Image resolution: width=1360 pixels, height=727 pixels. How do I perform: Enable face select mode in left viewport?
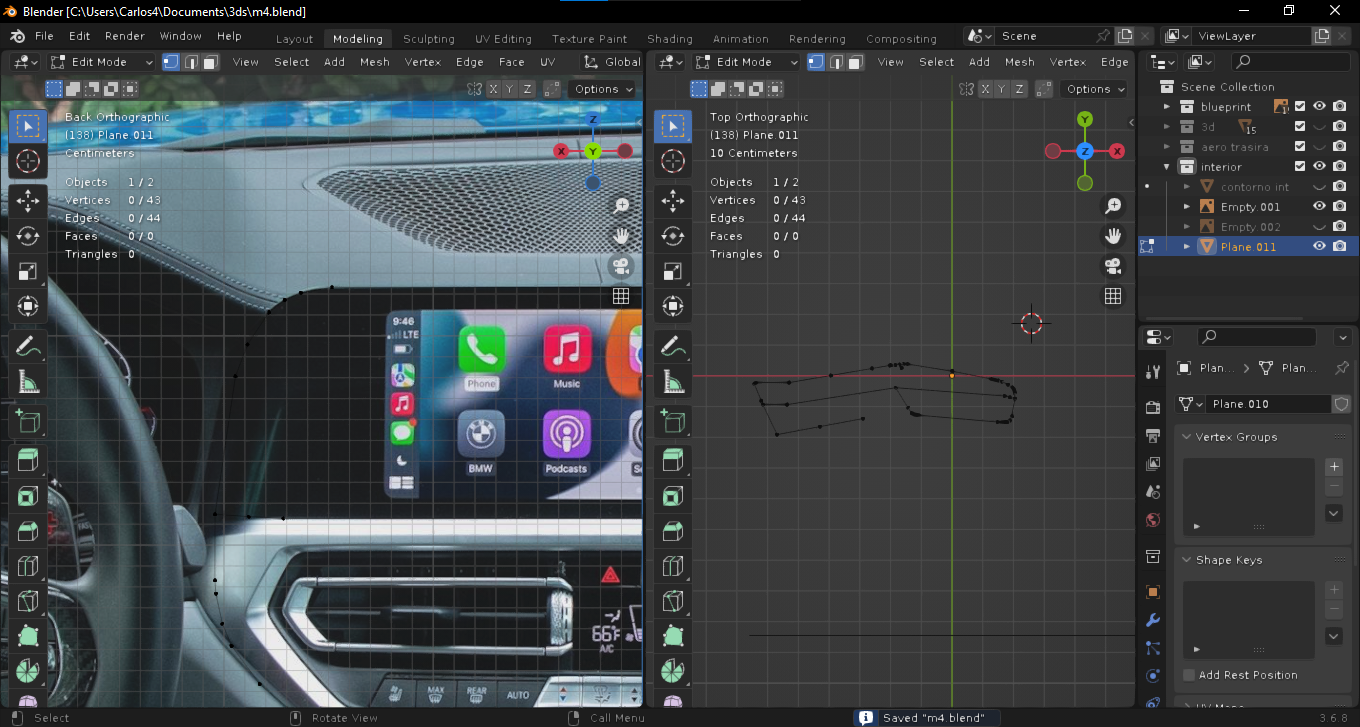(x=210, y=62)
